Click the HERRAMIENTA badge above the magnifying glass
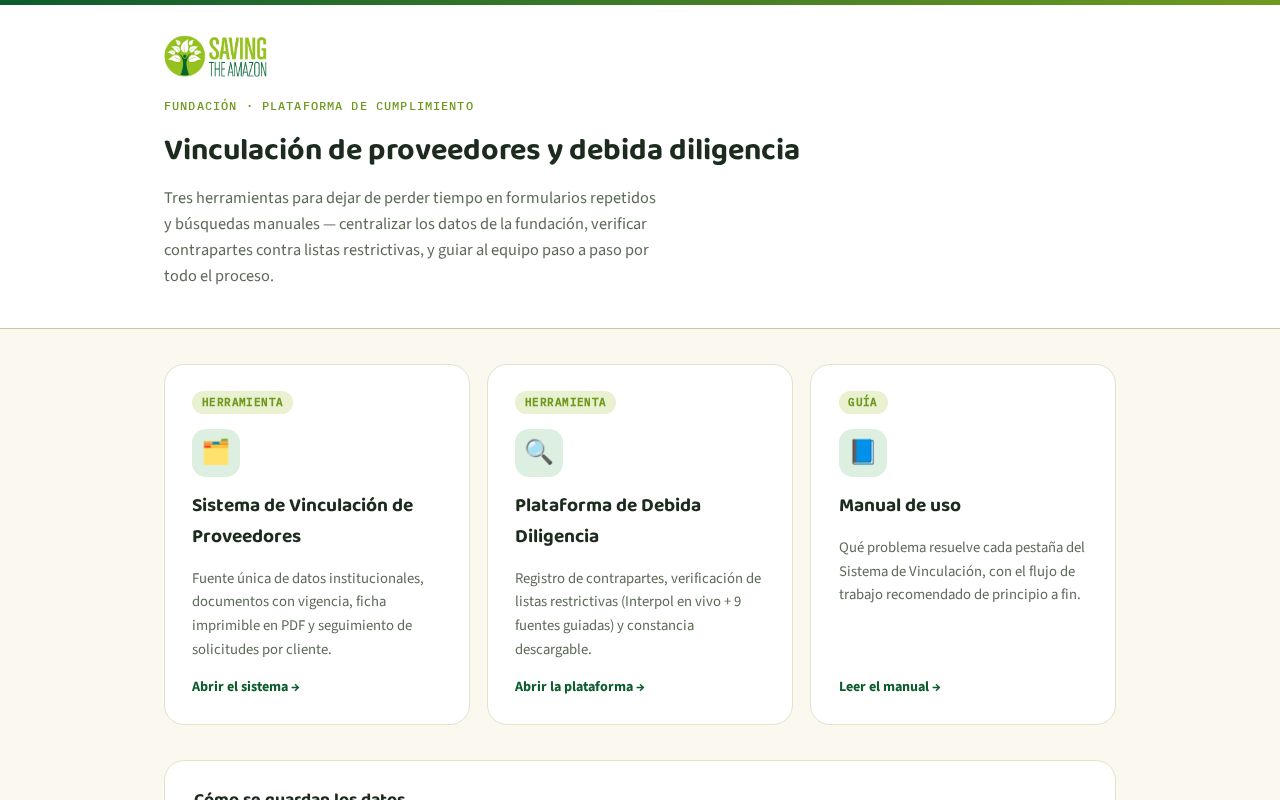Image resolution: width=1280 pixels, height=800 pixels. (x=565, y=402)
